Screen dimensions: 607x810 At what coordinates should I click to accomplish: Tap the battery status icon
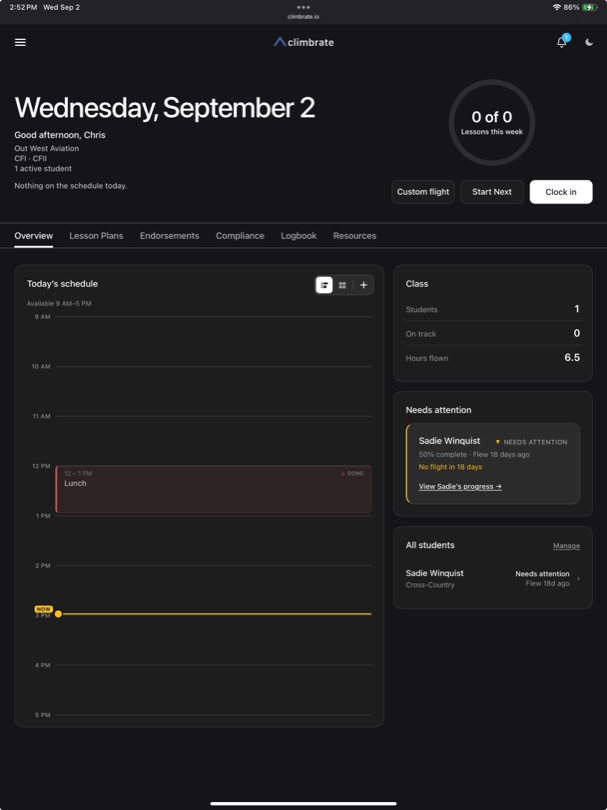(x=589, y=7)
